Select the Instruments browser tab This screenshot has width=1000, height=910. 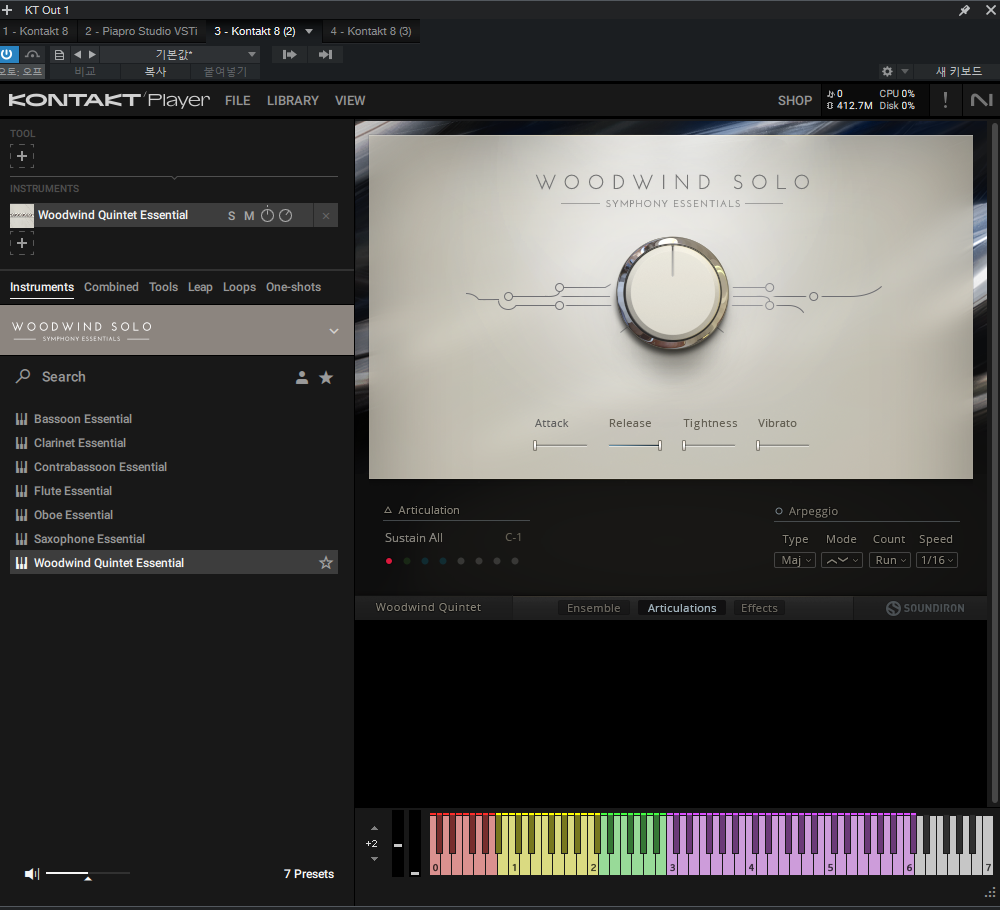pos(42,287)
